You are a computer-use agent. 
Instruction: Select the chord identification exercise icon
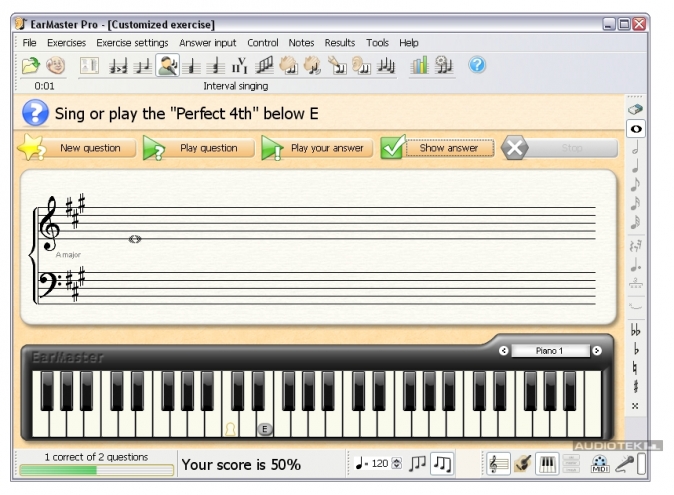tap(191, 66)
